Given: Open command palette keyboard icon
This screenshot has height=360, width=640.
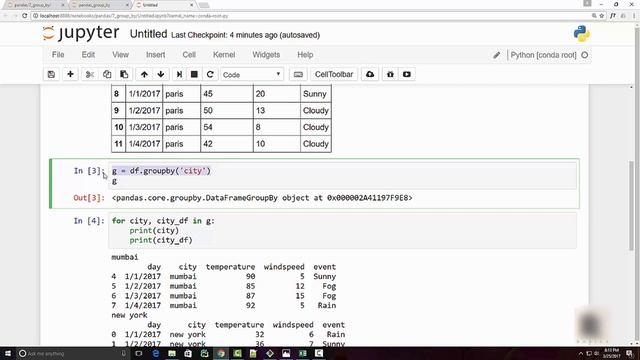Looking at the screenshot, I should pyautogui.click(x=298, y=74).
